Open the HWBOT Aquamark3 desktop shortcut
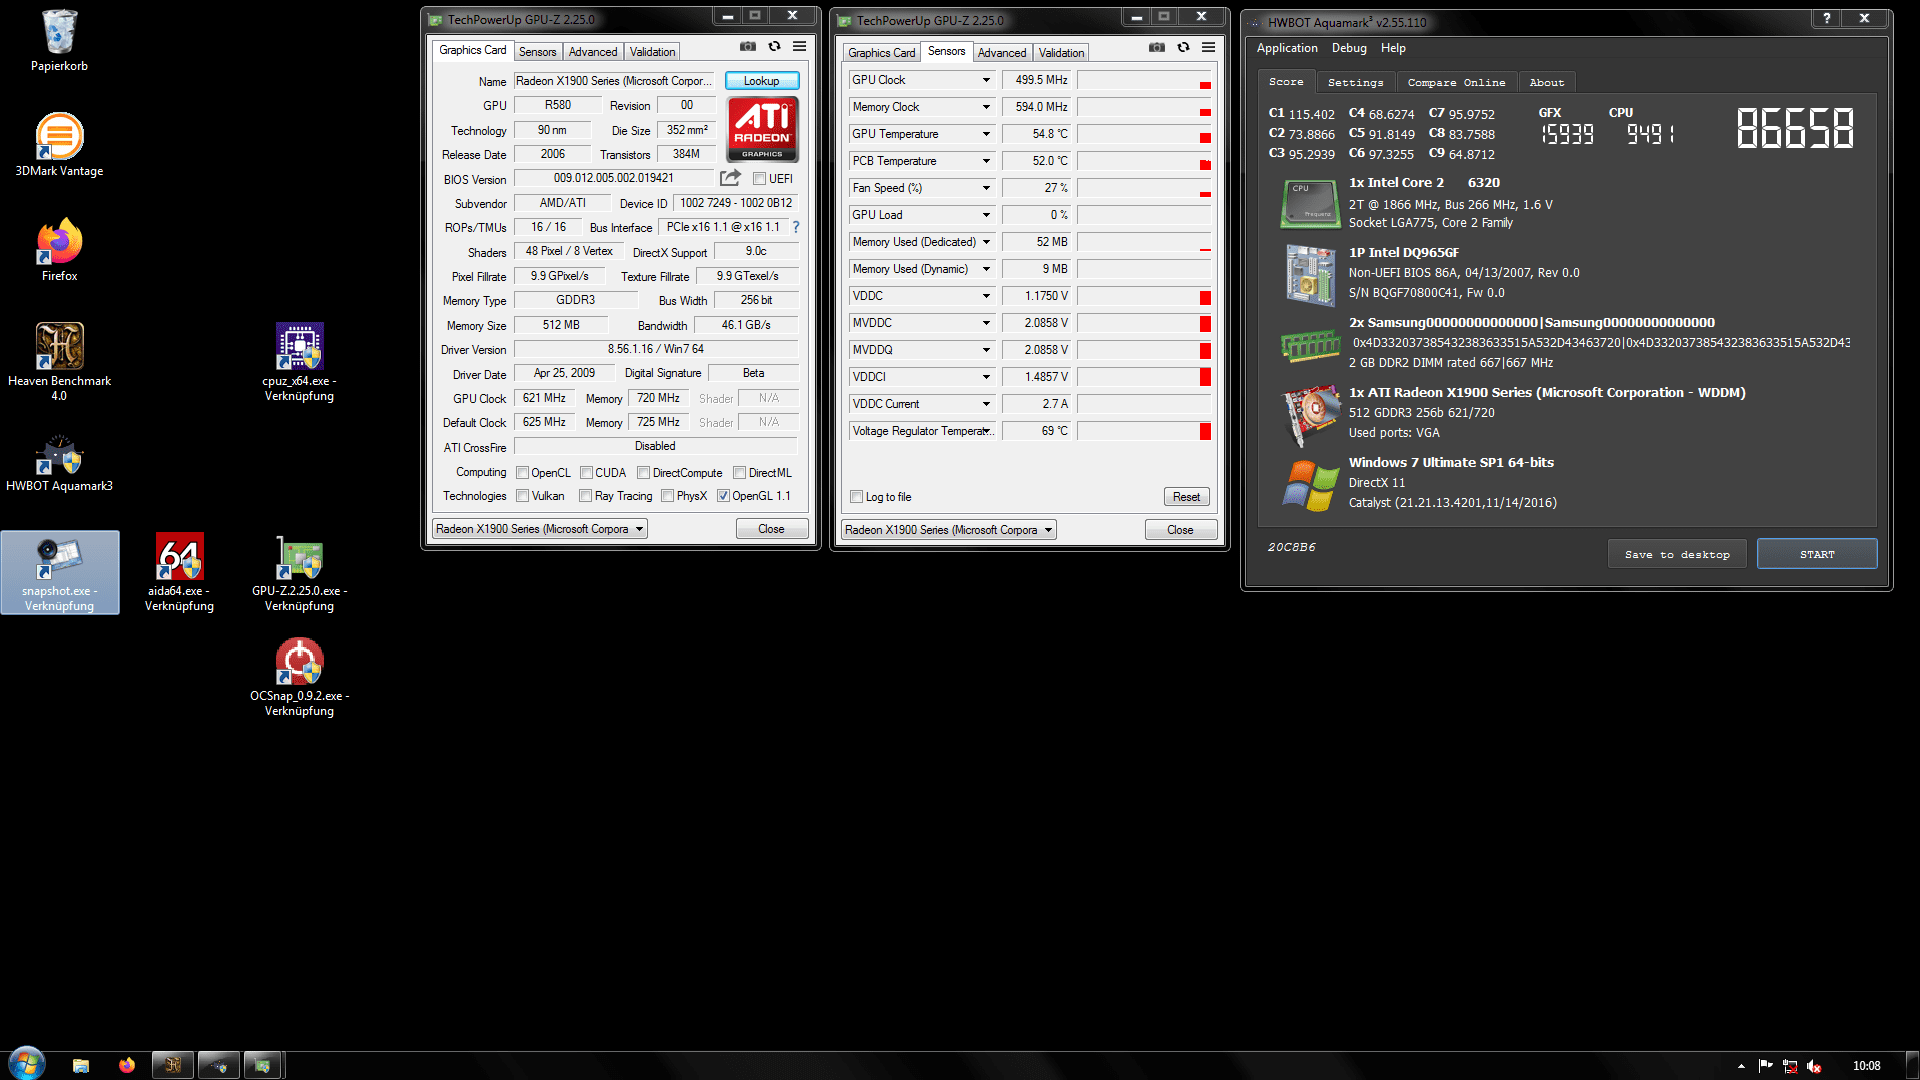Image resolution: width=1920 pixels, height=1080 pixels. (59, 464)
